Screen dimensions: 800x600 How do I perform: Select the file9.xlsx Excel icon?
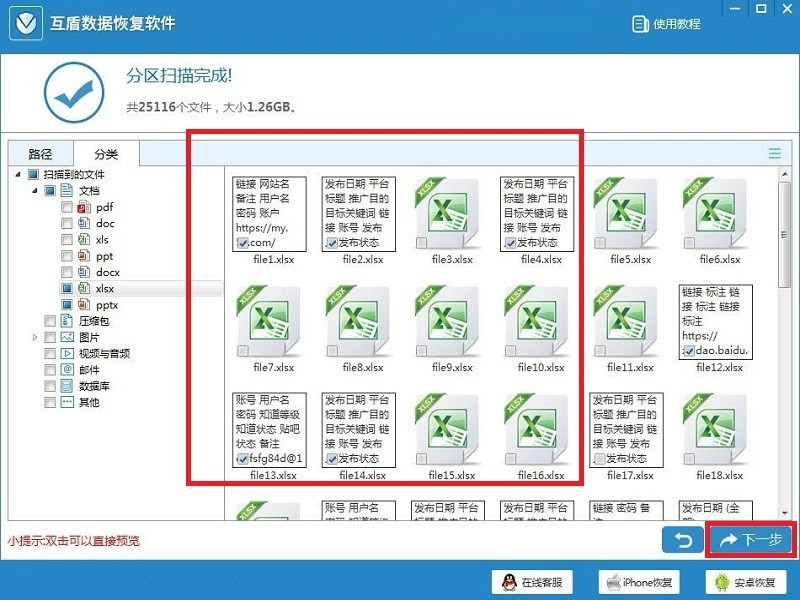coord(447,321)
